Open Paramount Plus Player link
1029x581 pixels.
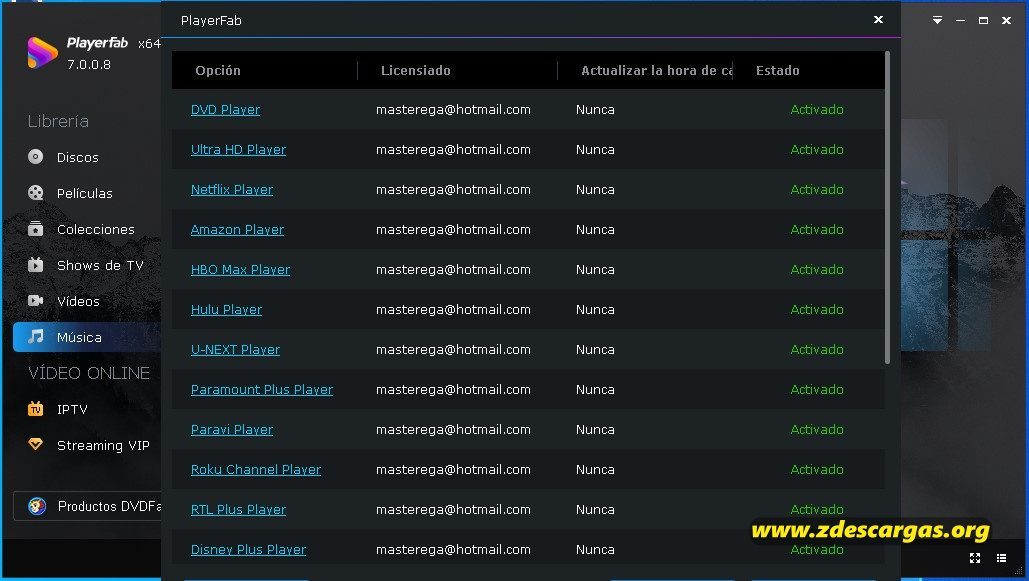pyautogui.click(x=262, y=390)
